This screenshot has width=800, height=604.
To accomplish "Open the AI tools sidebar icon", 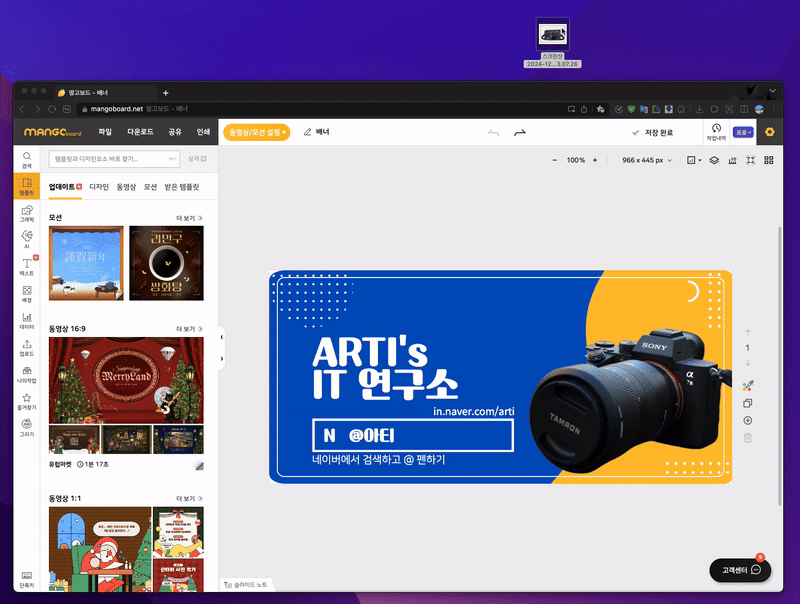I will tap(27, 239).
